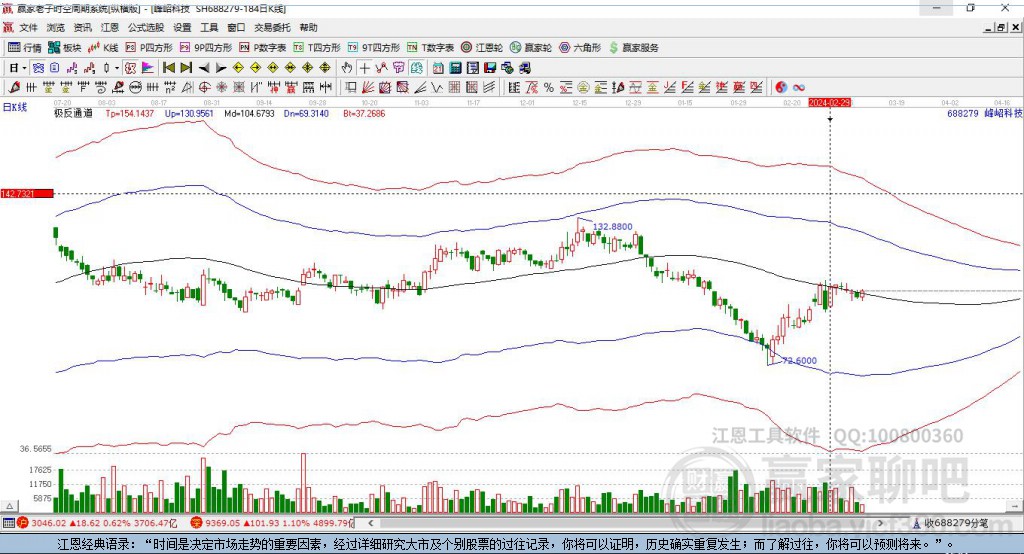Screen dimensions: 1024x554
Task: Step chart right with black arrow
Action: (x=221, y=68)
